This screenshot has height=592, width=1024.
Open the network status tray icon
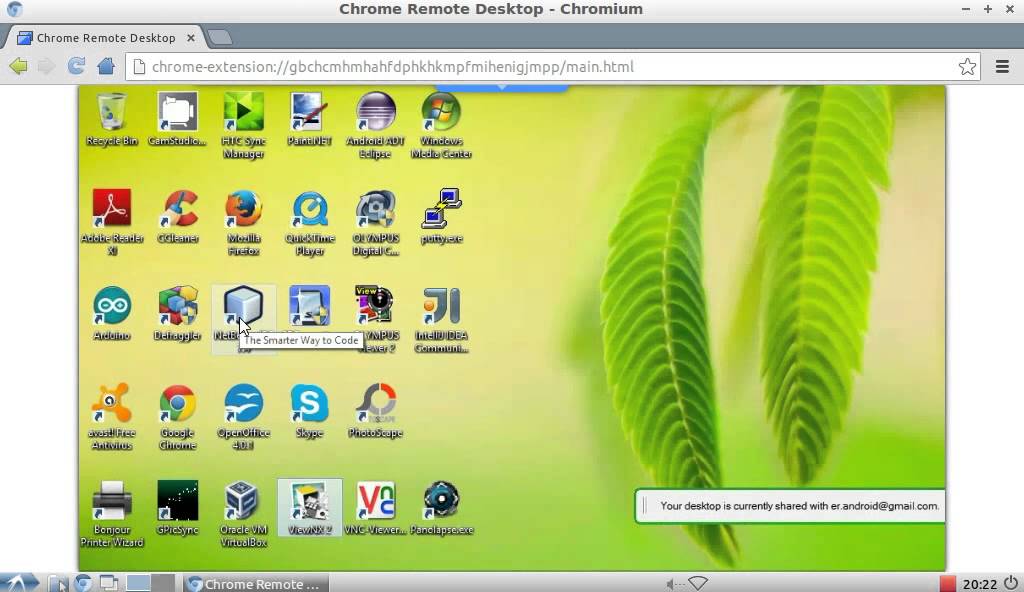pyautogui.click(x=698, y=583)
